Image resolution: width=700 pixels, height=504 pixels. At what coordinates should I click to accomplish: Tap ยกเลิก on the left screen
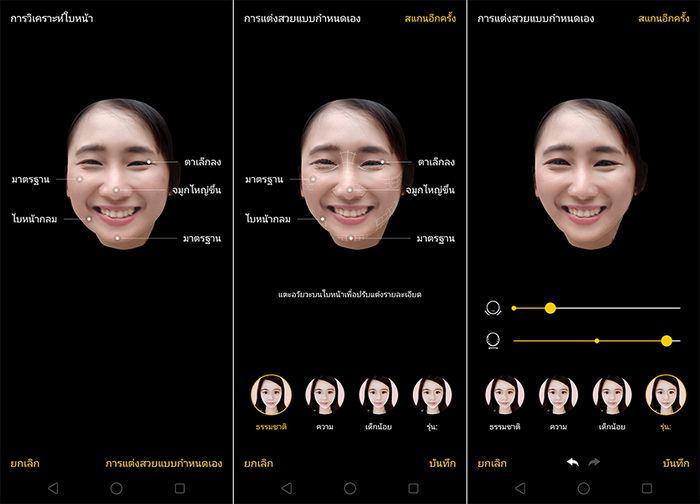click(x=26, y=463)
